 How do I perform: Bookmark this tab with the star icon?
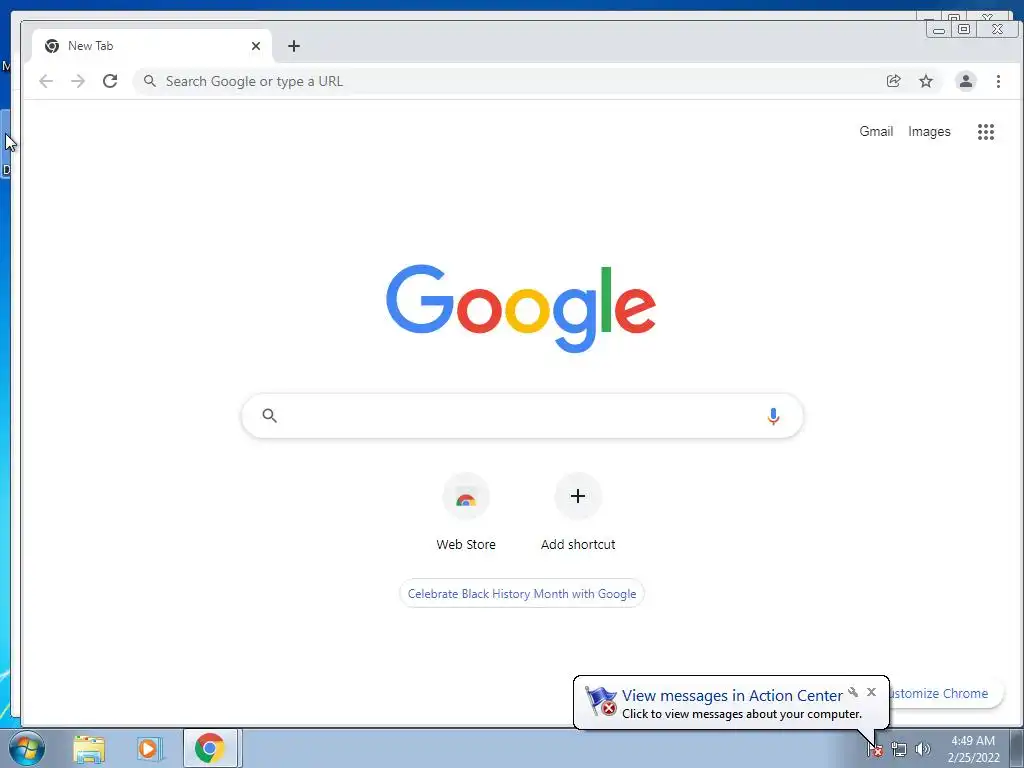tap(925, 81)
